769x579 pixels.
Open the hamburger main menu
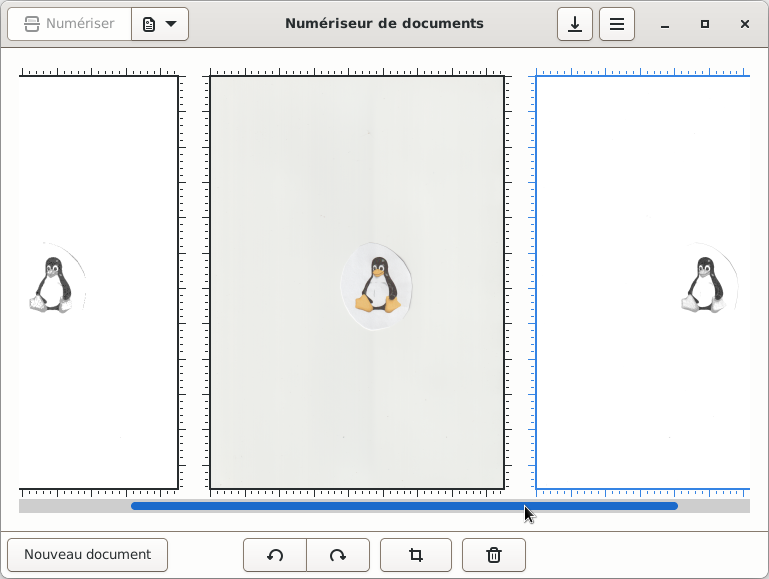617,24
